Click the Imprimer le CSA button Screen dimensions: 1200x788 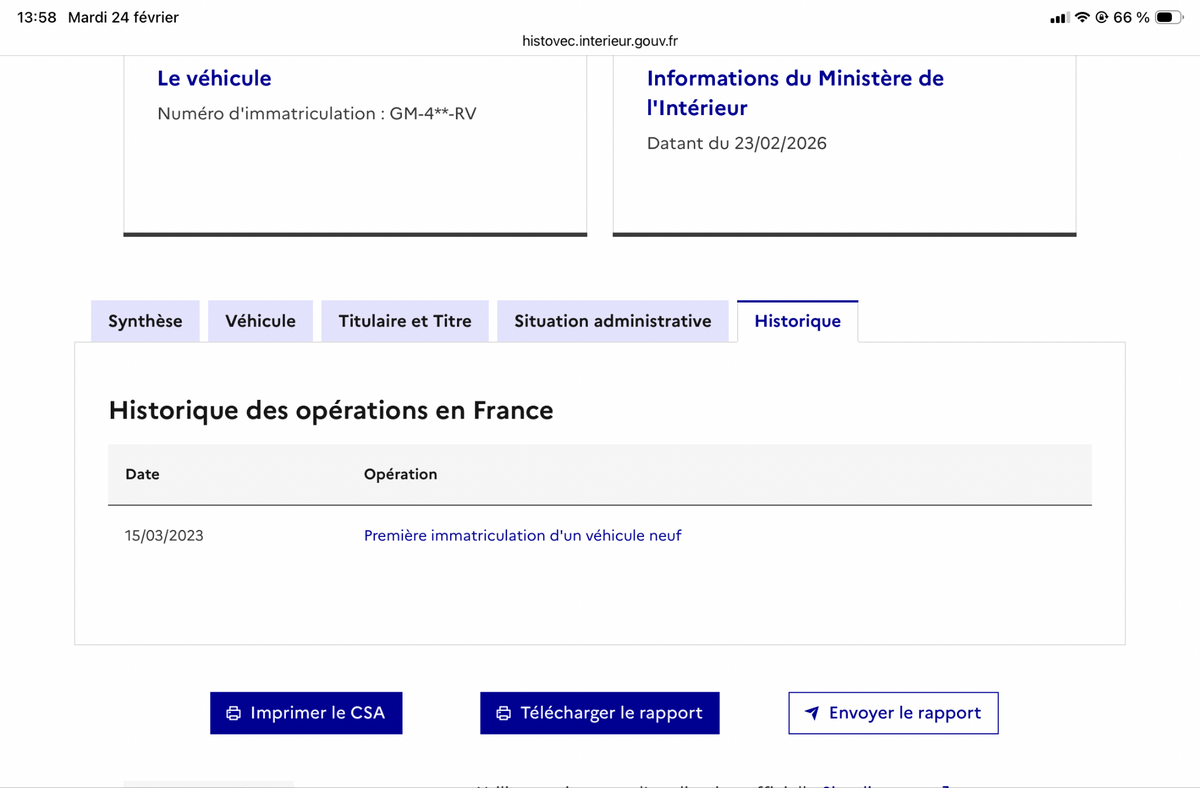[306, 713]
